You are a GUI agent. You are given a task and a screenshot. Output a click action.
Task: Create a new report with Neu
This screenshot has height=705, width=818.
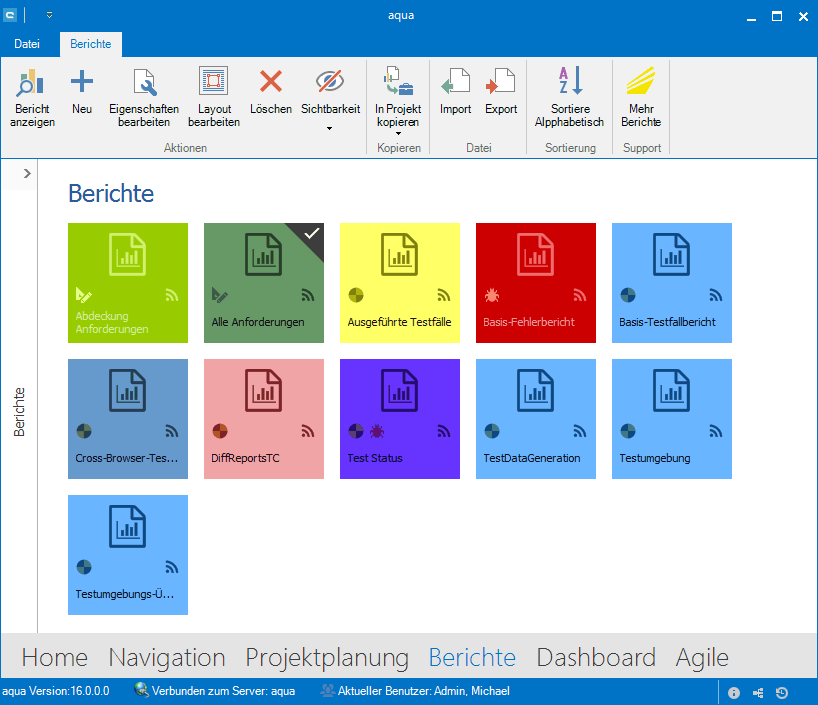click(x=81, y=83)
